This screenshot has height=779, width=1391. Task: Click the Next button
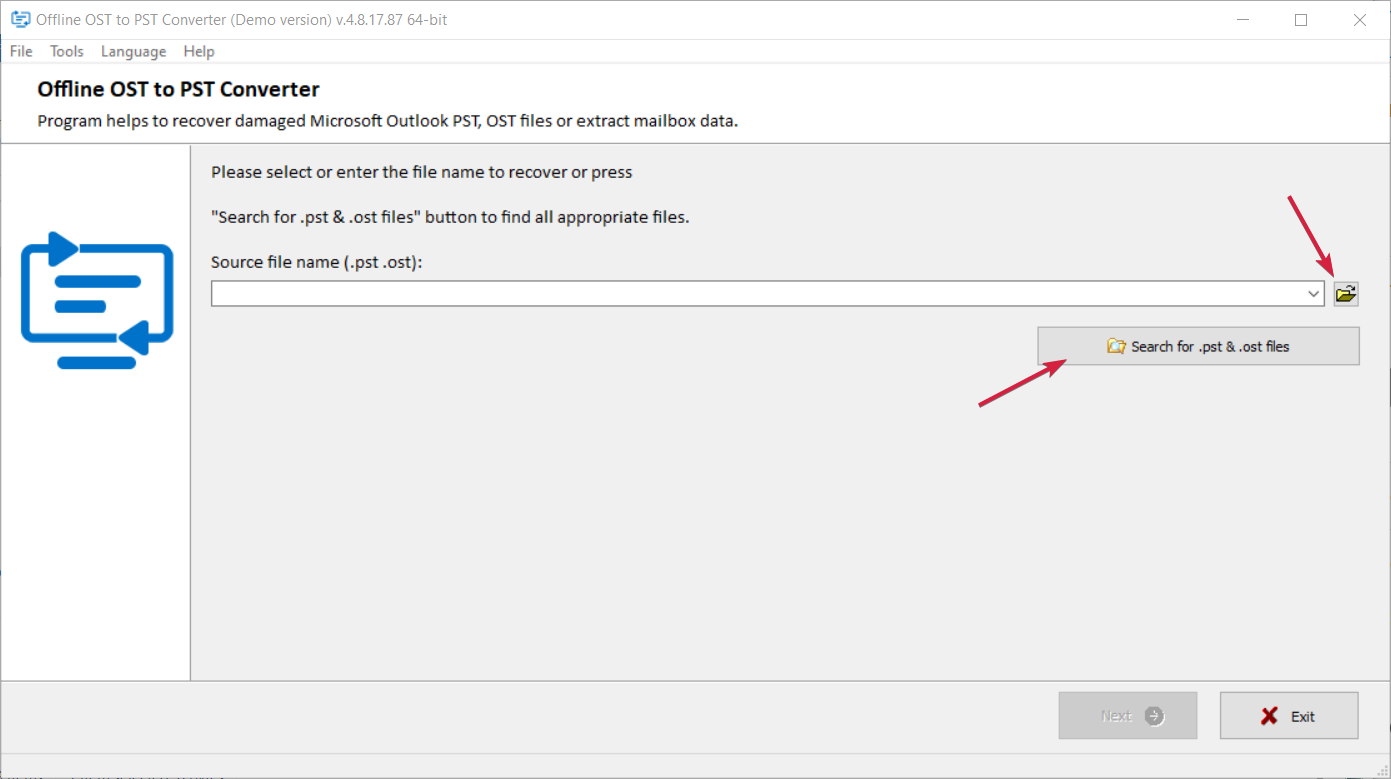[x=1128, y=716]
